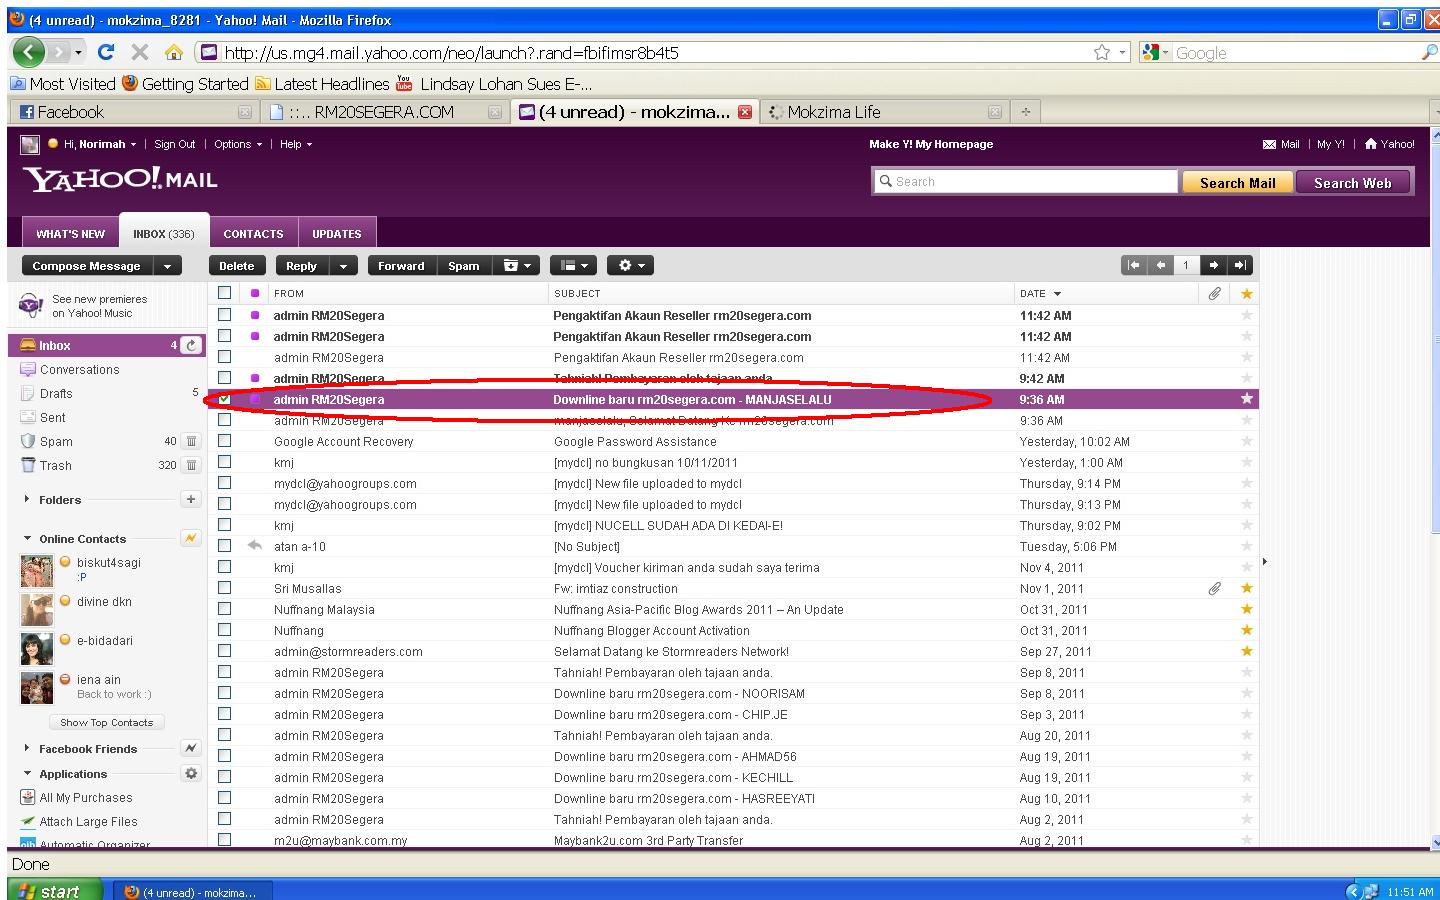Open the Move to folder dropdown
1440x900 pixels.
tap(518, 266)
